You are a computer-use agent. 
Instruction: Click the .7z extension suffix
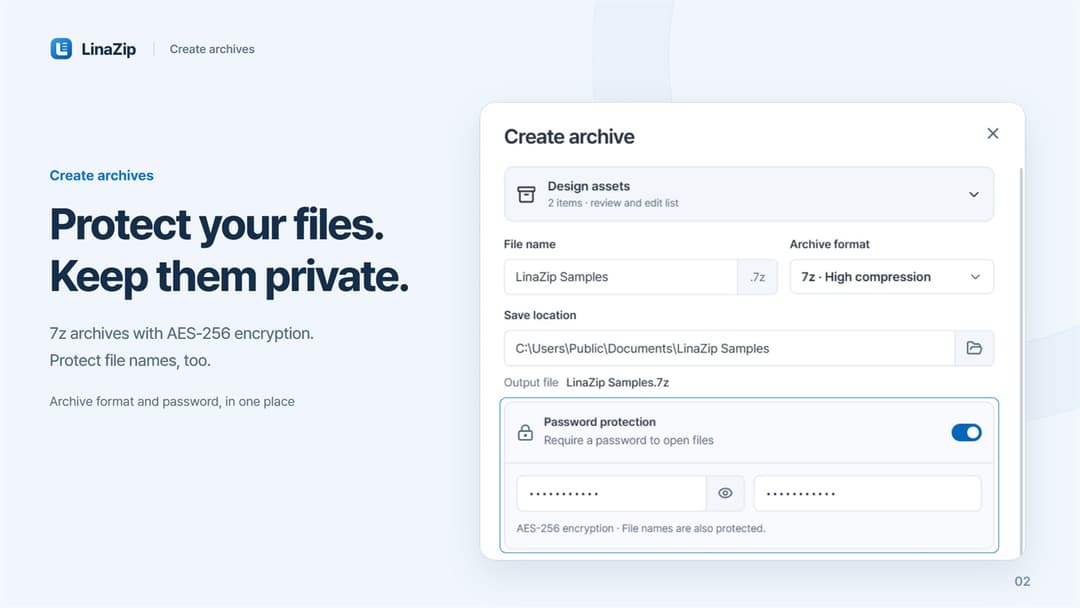click(x=758, y=277)
